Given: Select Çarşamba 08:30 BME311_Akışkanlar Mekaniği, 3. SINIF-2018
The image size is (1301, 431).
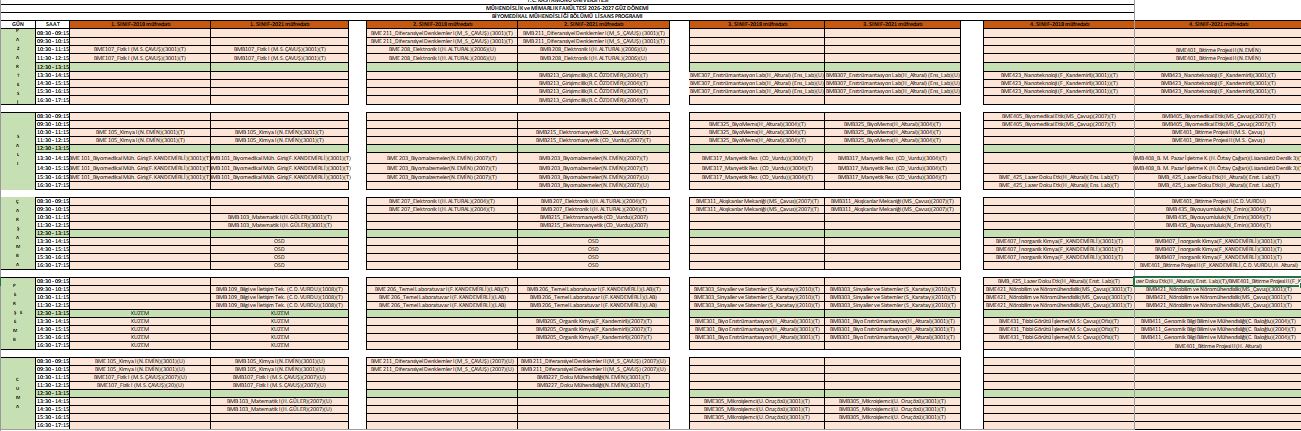Looking at the screenshot, I should point(757,200).
